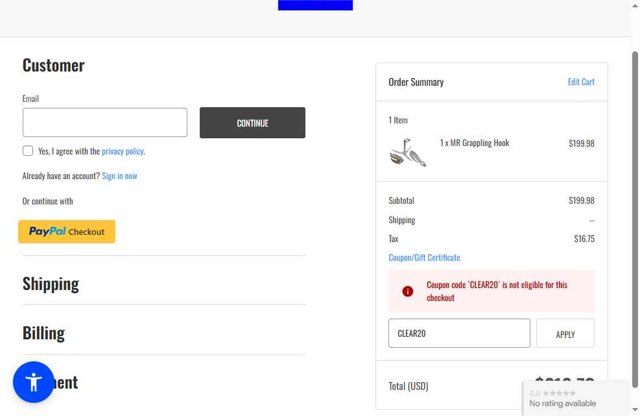
Task: Click the Email input field
Action: pyautogui.click(x=105, y=122)
